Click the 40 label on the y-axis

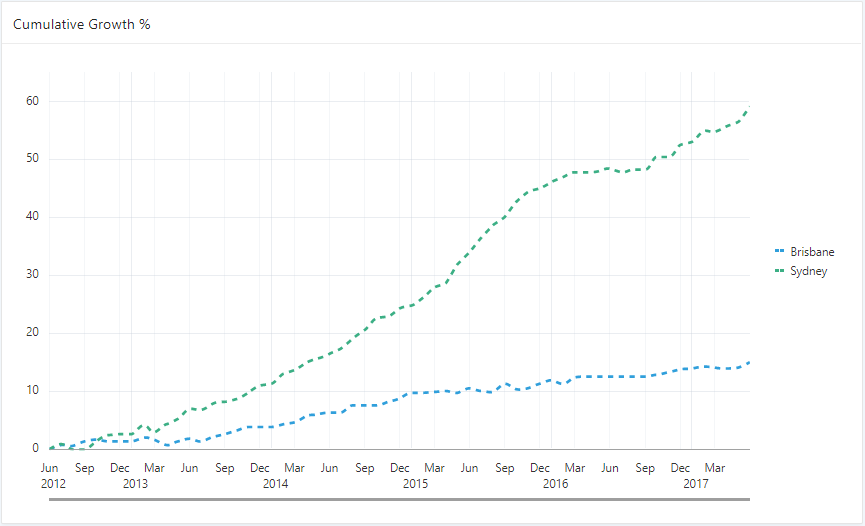pos(33,217)
